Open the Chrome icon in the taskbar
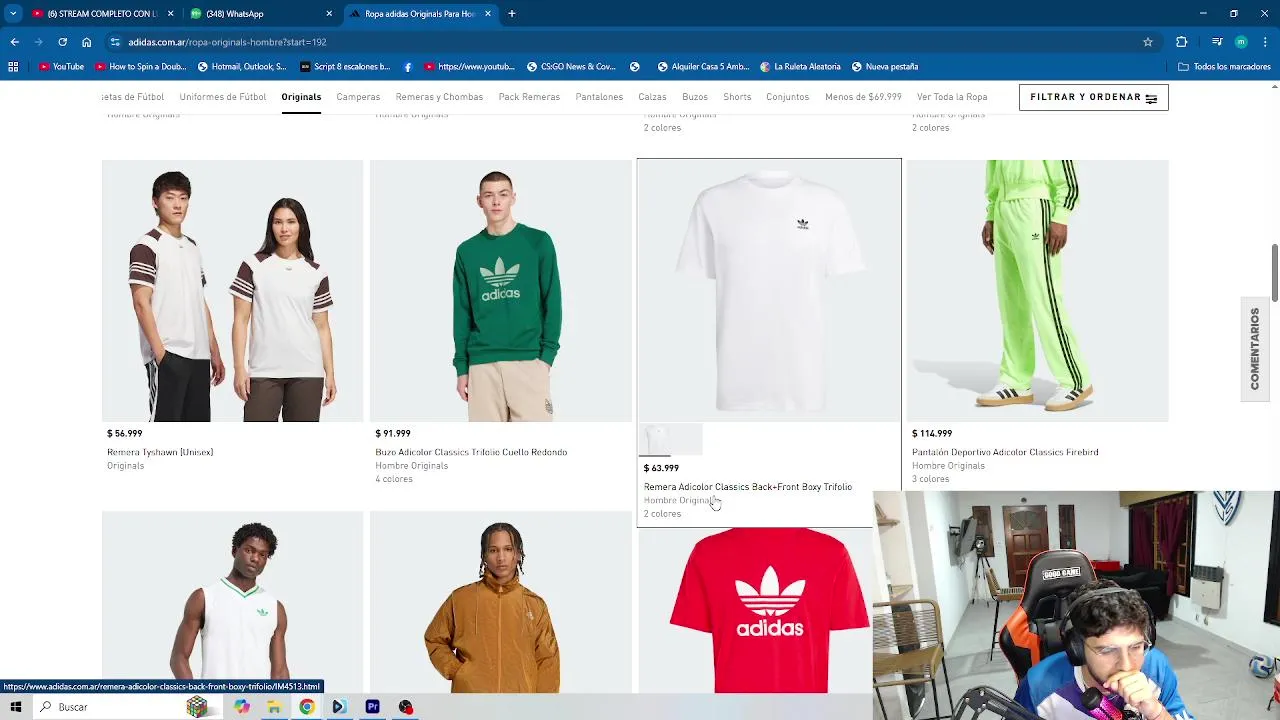This screenshot has width=1280, height=720. click(x=307, y=707)
